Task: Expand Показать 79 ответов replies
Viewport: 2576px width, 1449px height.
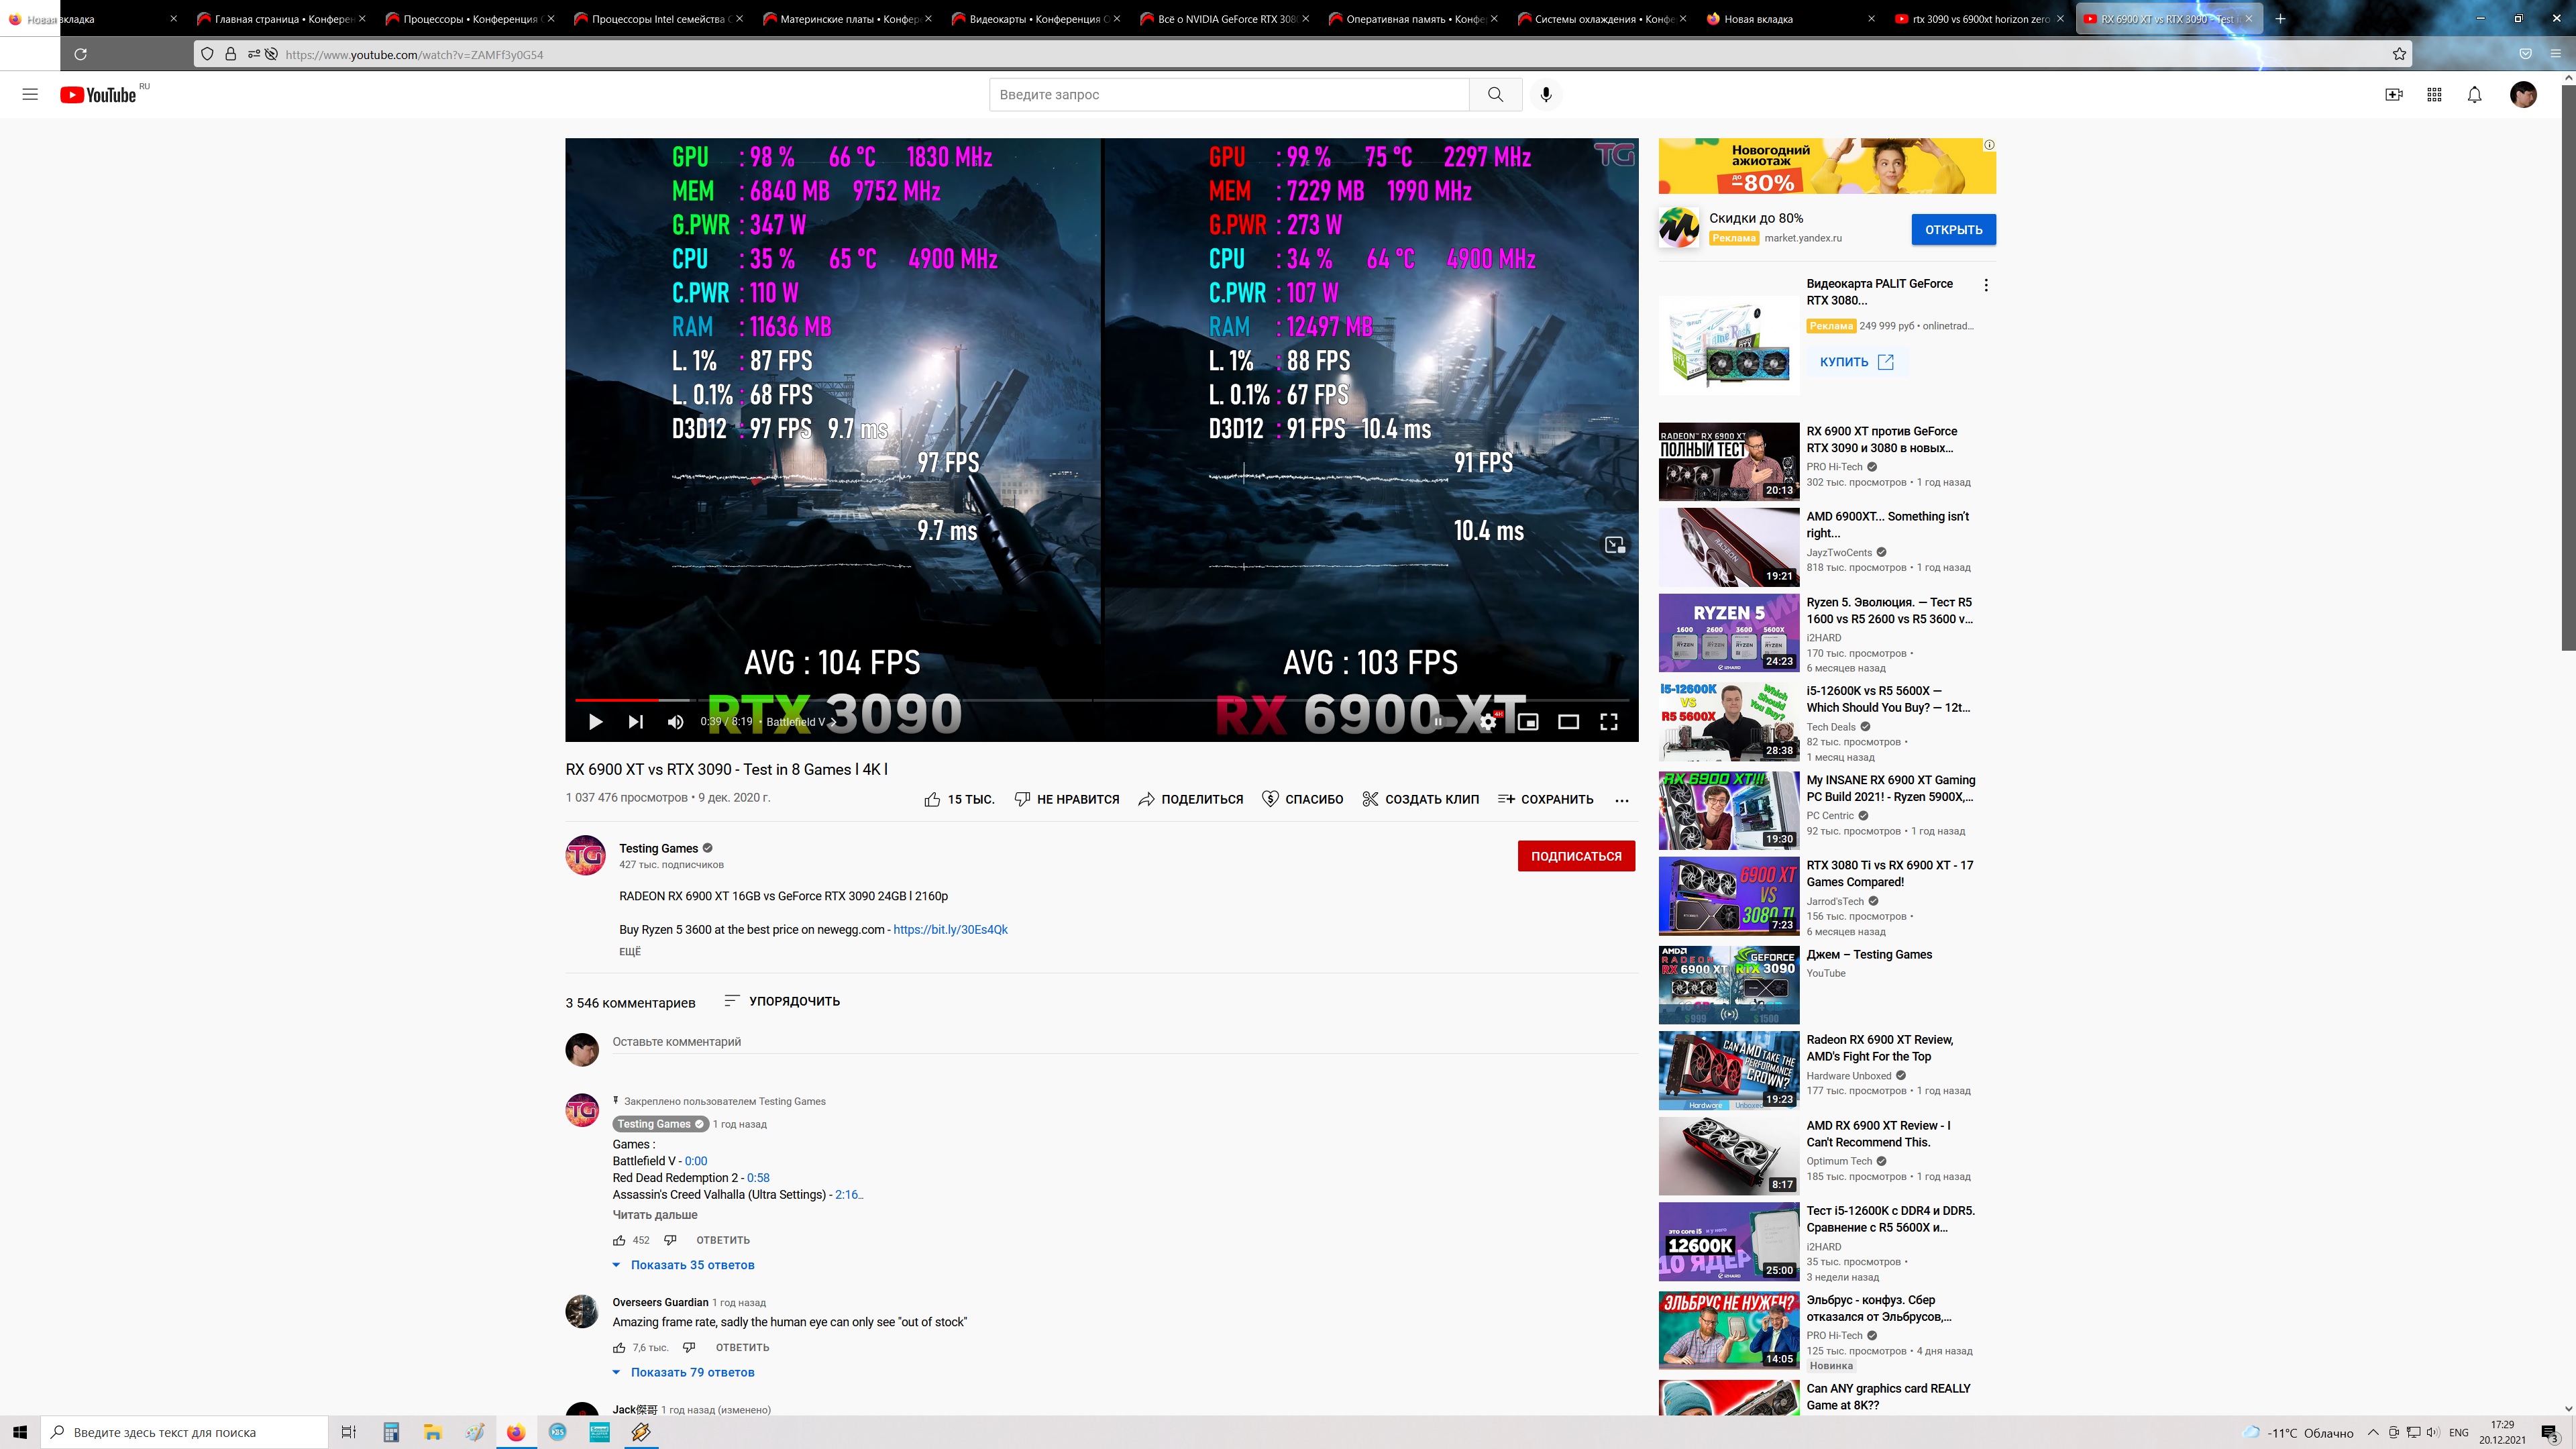Action: coord(683,1372)
